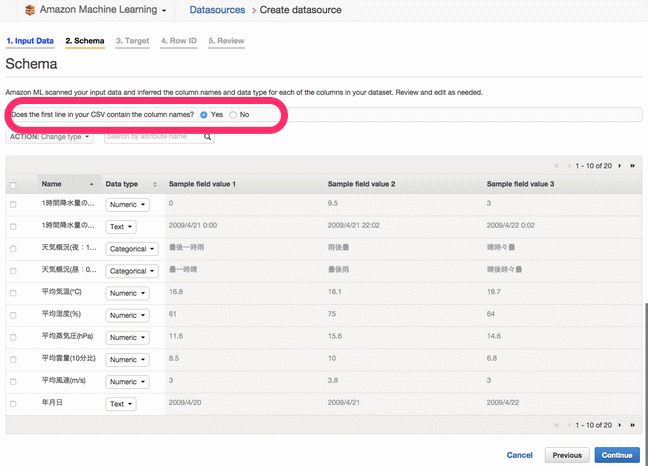The height and width of the screenshot is (466, 648).
Task: Check the row for 平均雲量(10分比)
Action: click(13, 359)
